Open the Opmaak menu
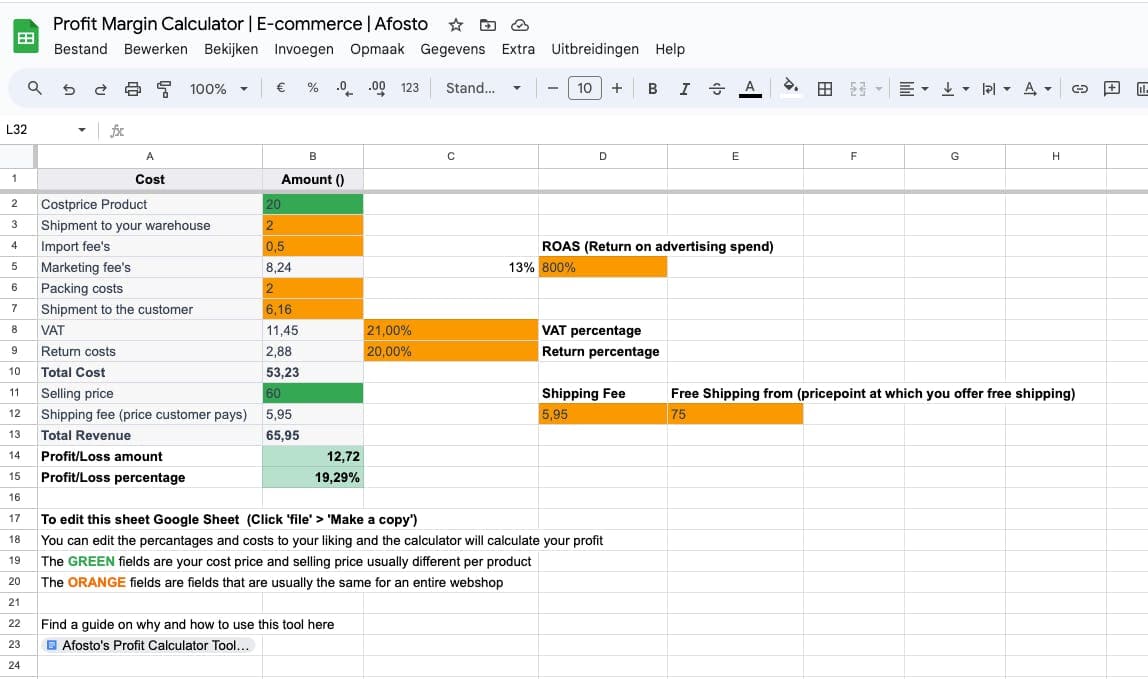Image resolution: width=1148 pixels, height=679 pixels. pos(377,49)
